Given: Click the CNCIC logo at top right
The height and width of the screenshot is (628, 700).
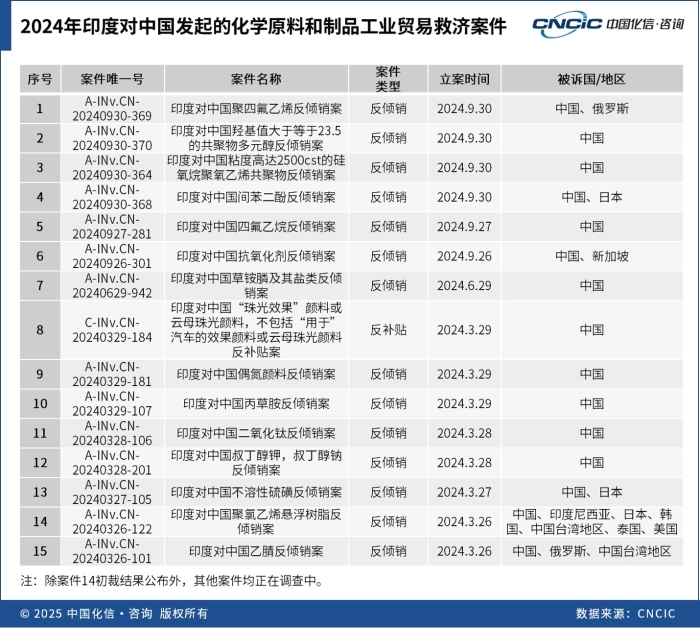Looking at the screenshot, I should pos(608,24).
